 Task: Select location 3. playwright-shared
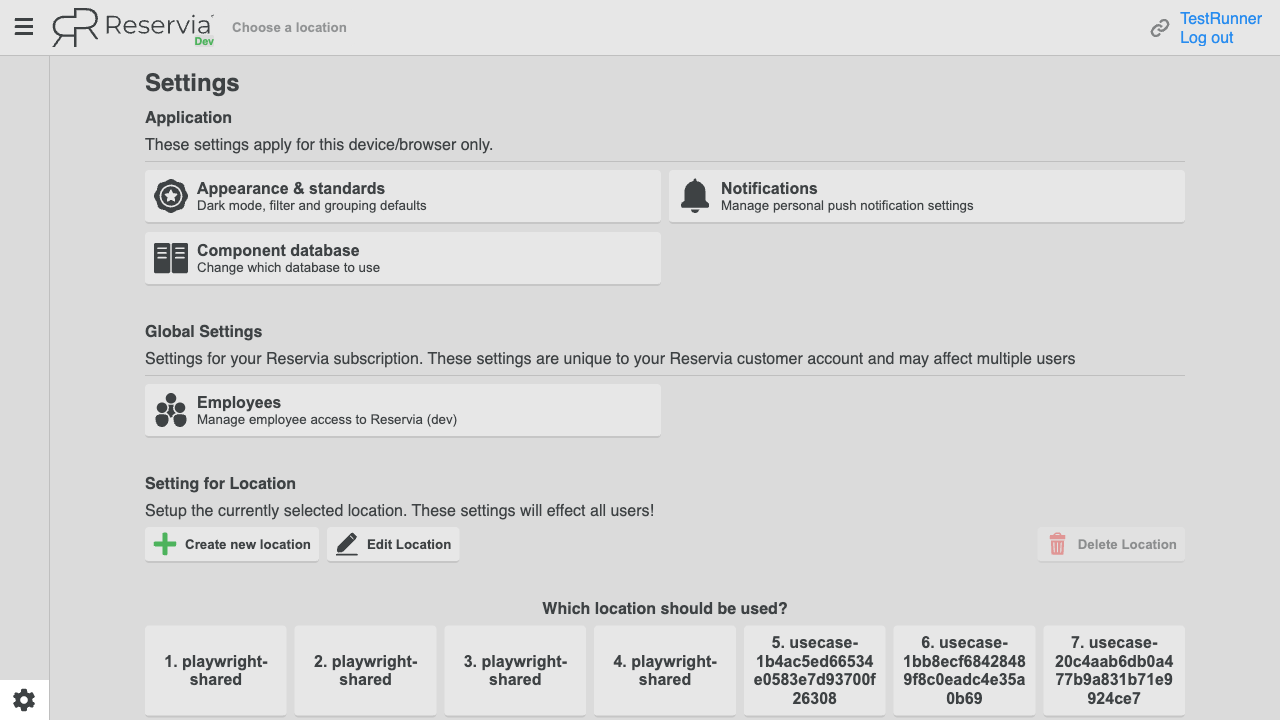point(515,670)
